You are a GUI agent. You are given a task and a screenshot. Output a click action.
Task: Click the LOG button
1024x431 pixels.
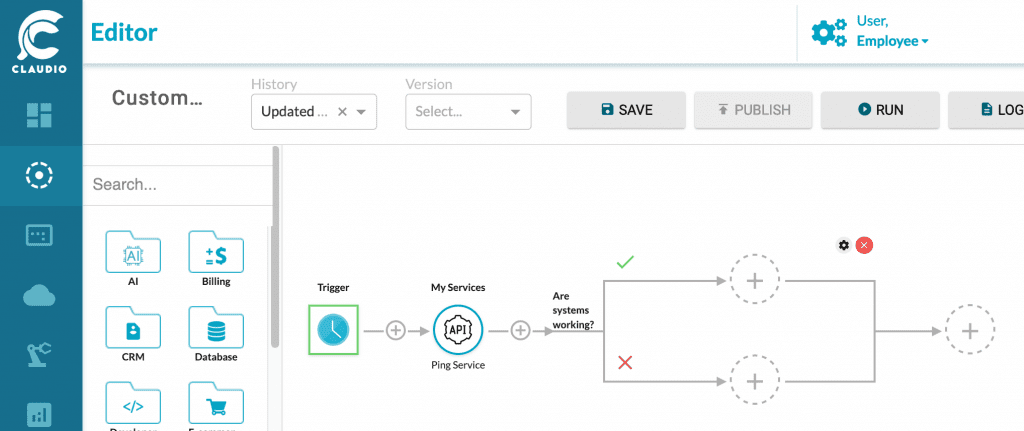tap(986, 110)
